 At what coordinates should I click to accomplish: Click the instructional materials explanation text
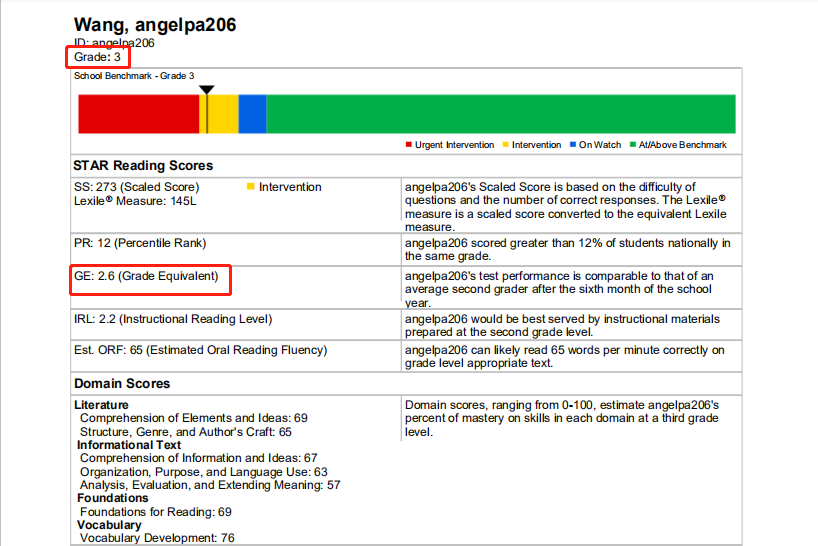[562, 325]
